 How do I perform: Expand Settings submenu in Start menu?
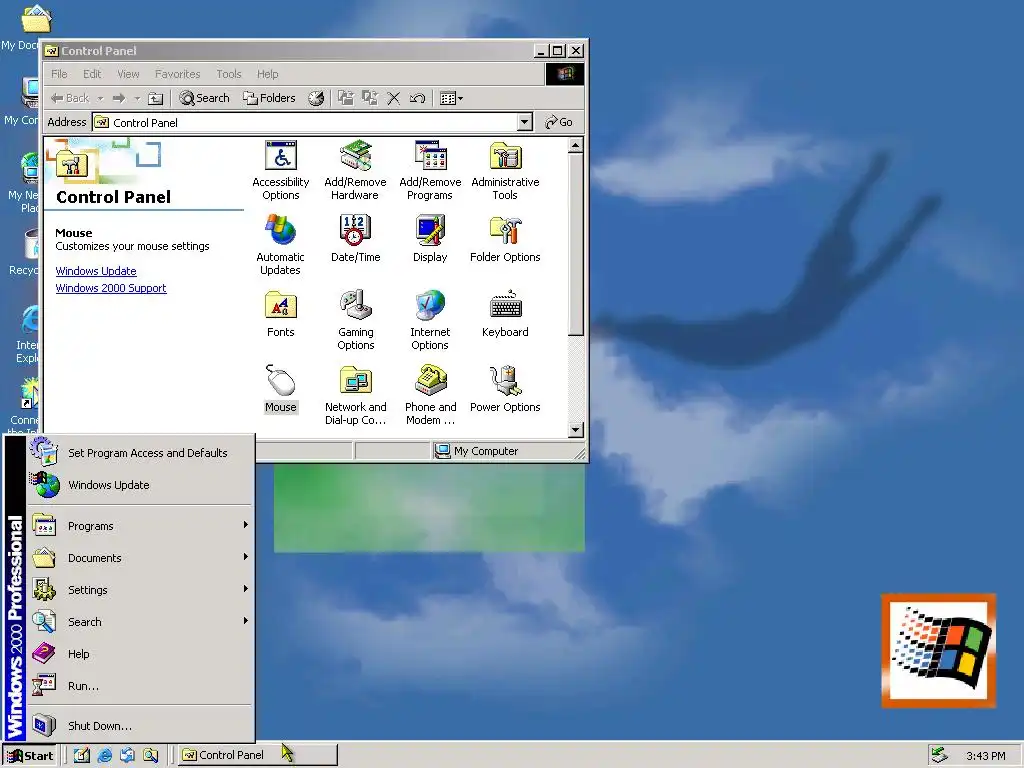[140, 590]
